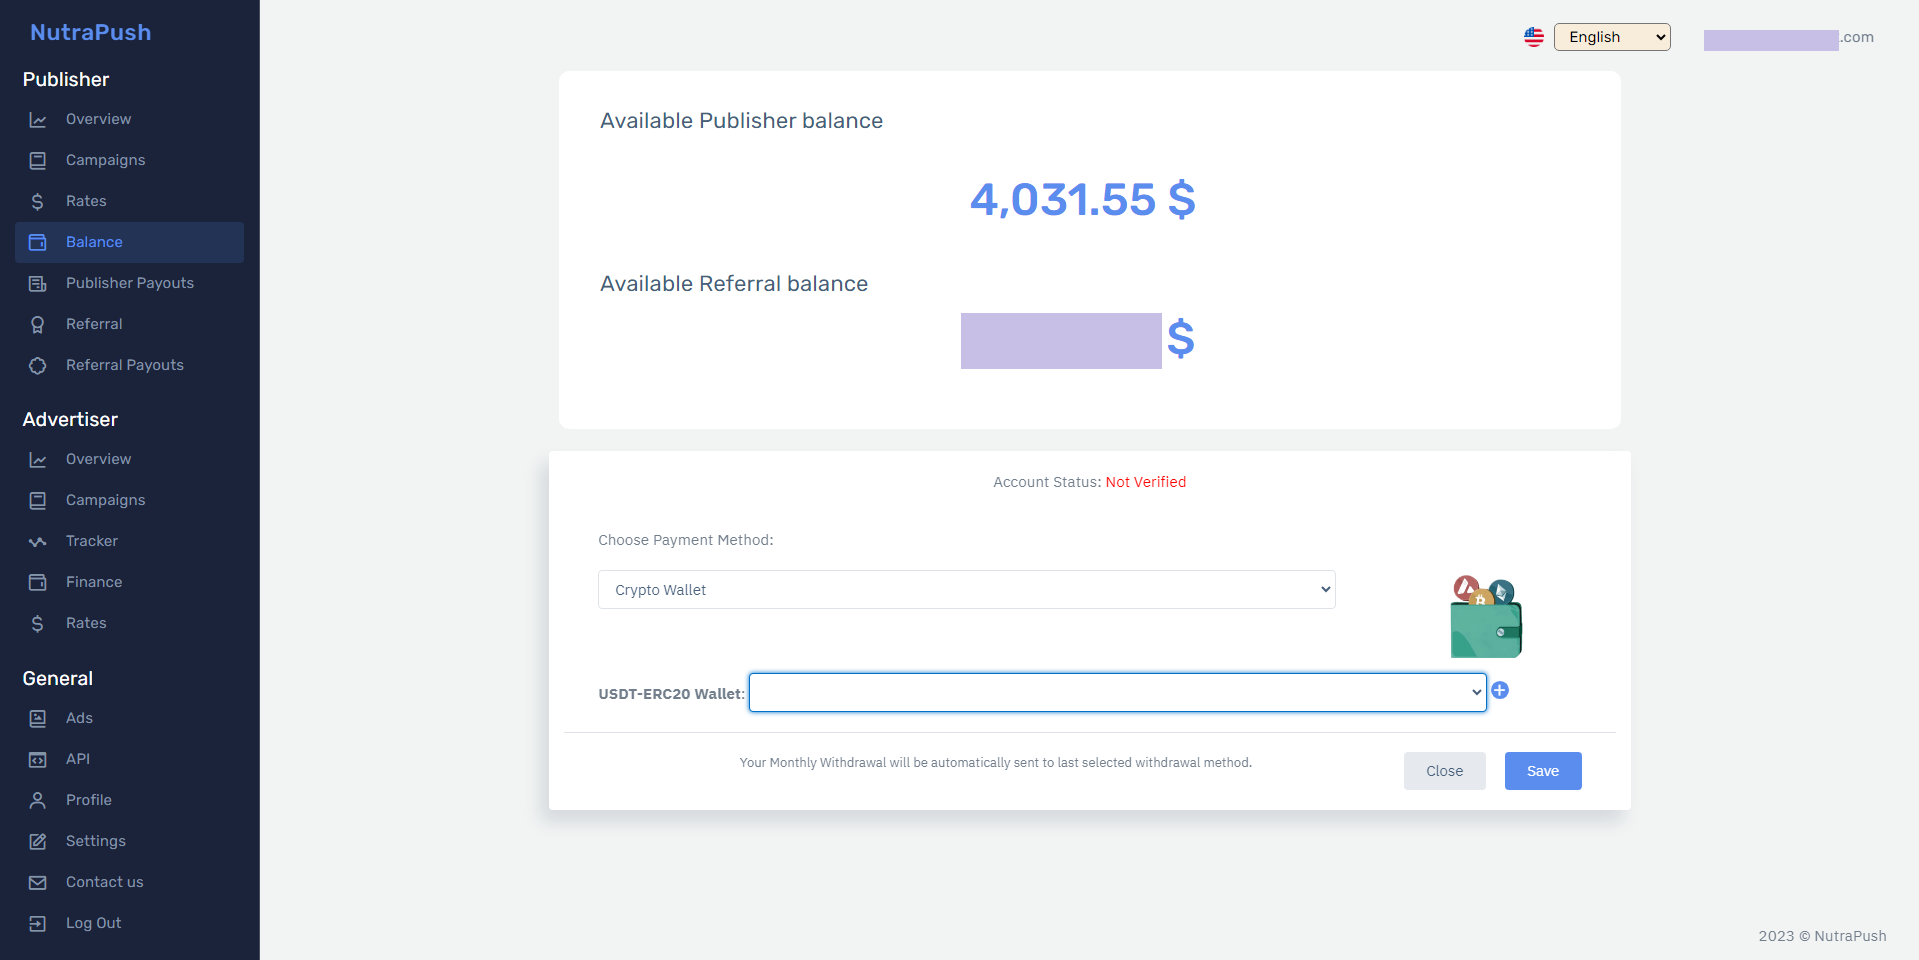Click the Tracker icon under Advertiser
The height and width of the screenshot is (960, 1919).
38,541
